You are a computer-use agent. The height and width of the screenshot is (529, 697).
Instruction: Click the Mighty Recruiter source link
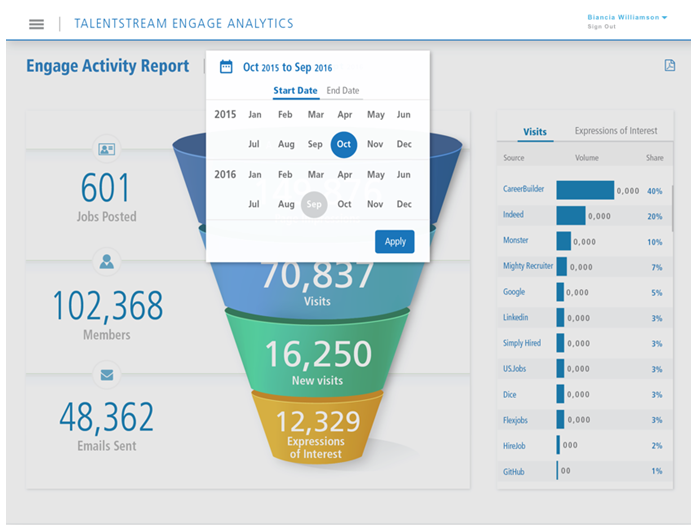point(528,266)
